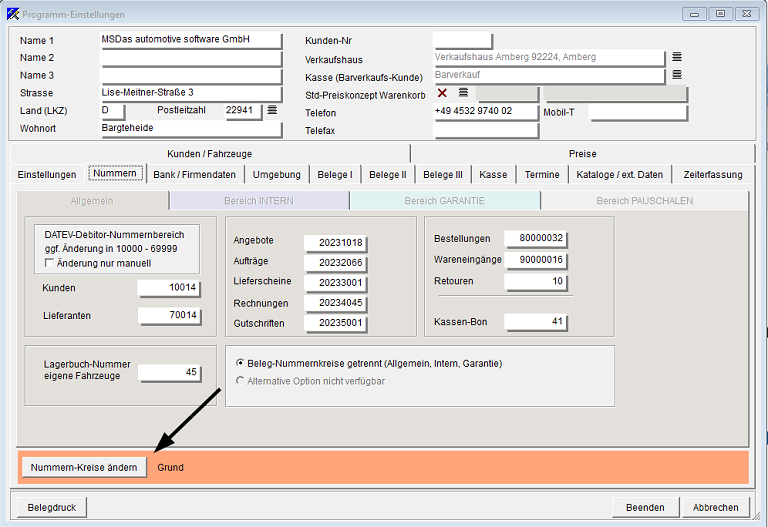Select the Nummern tab
768x527 pixels.
(115, 173)
